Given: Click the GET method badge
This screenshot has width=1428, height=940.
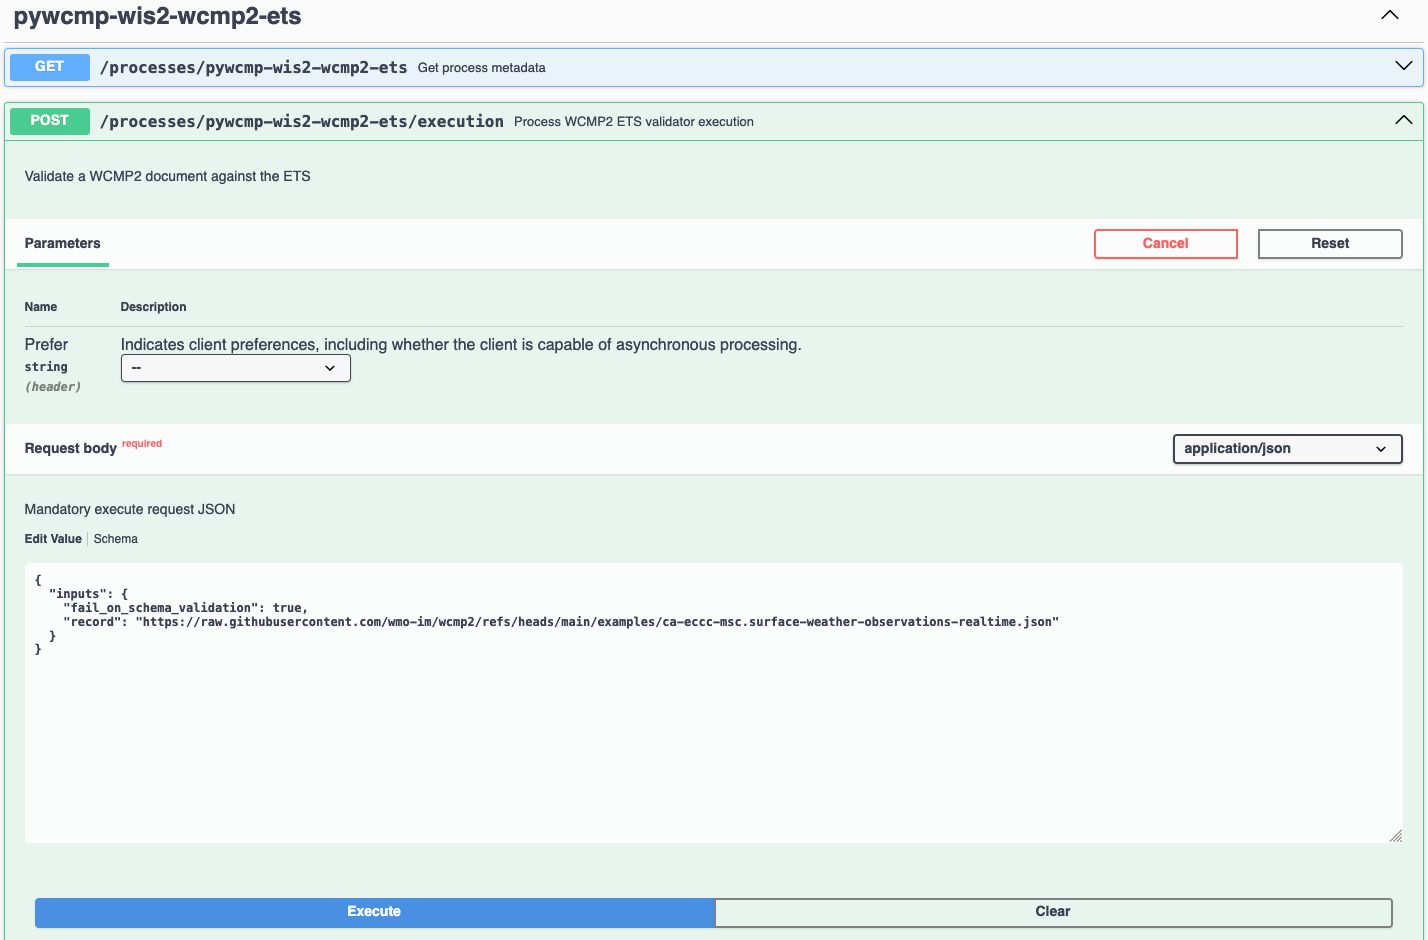Looking at the screenshot, I should tap(48, 66).
